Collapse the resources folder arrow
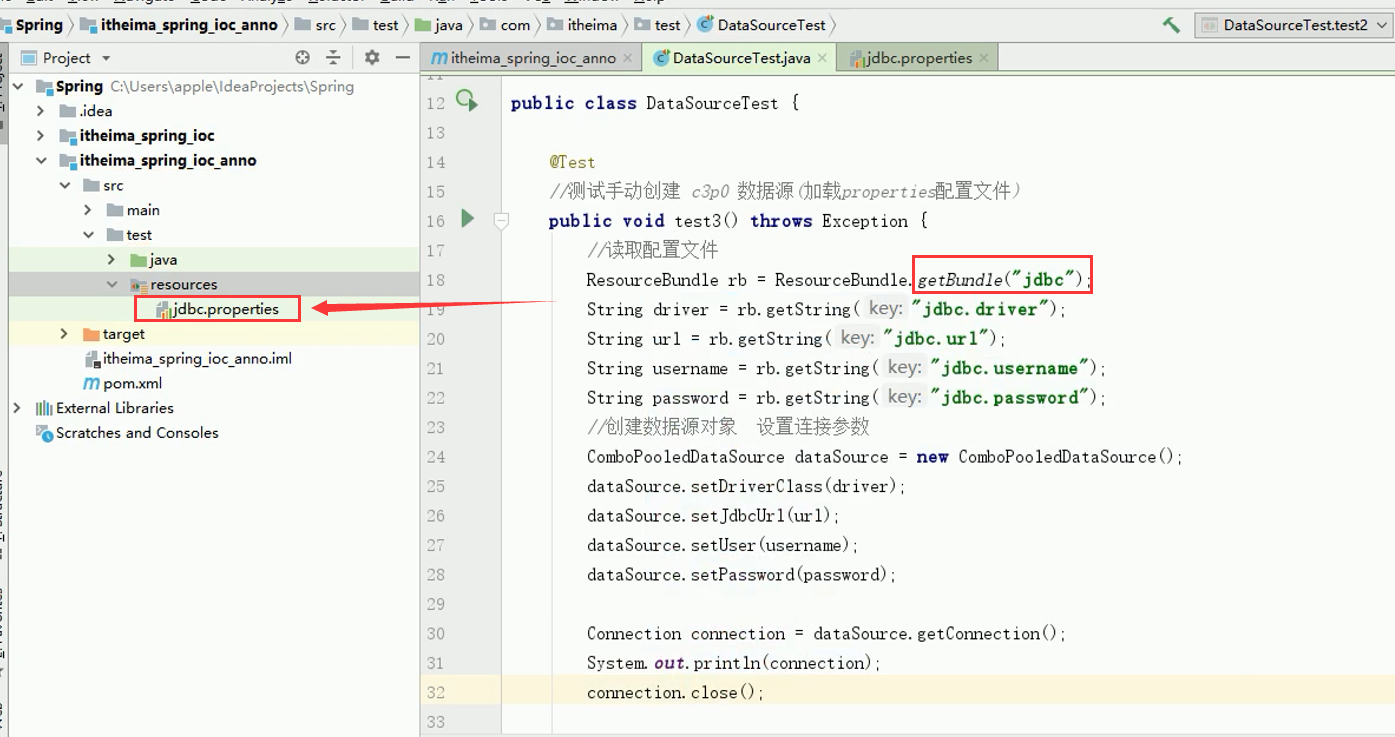1395x737 pixels. click(x=112, y=285)
